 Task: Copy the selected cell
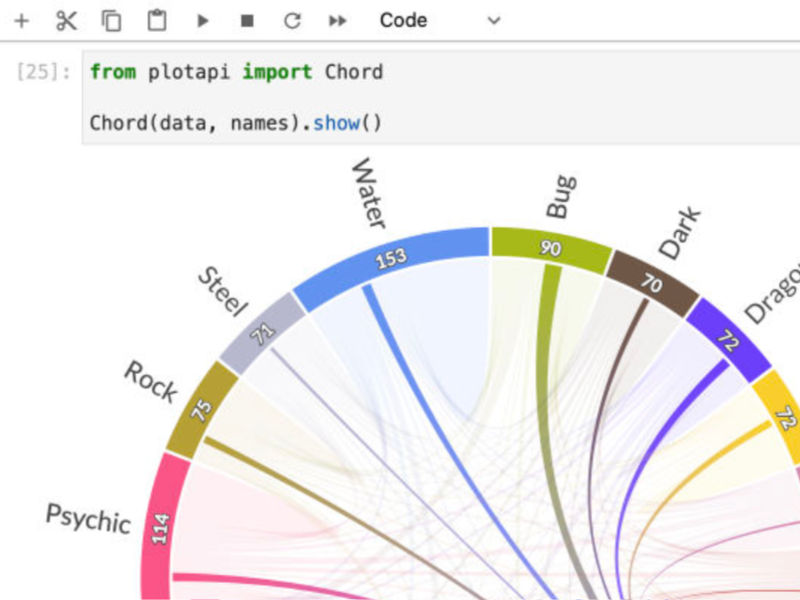112,20
